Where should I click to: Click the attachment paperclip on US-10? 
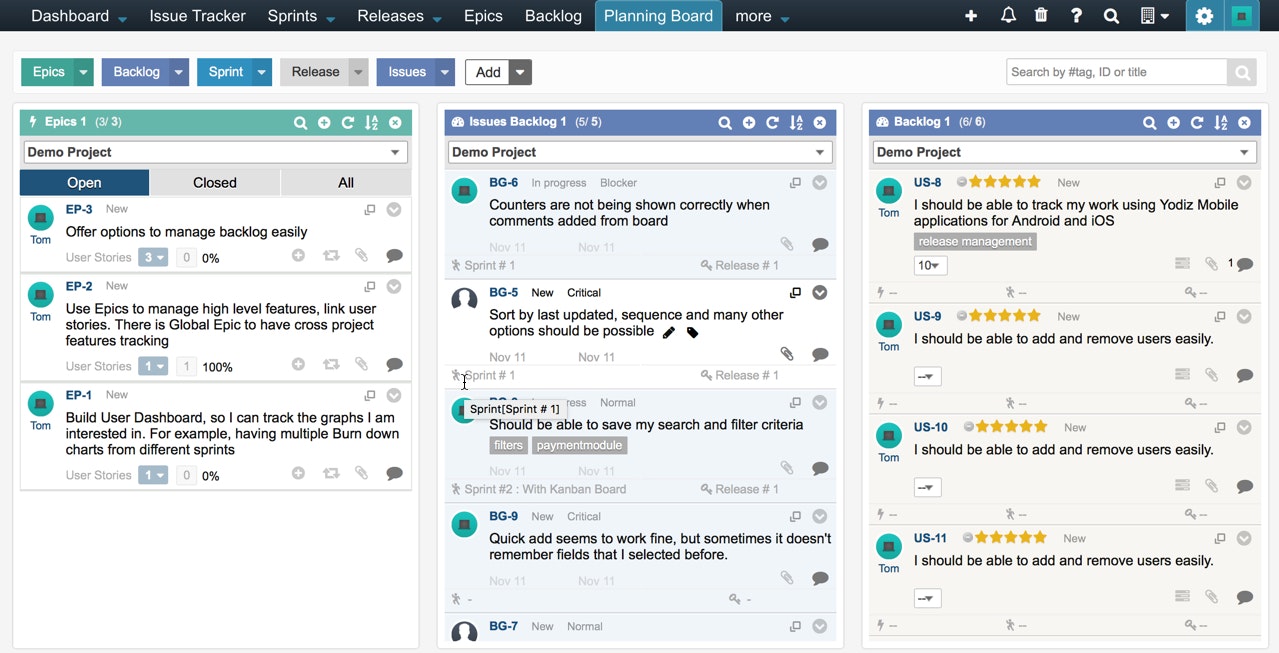point(1212,485)
